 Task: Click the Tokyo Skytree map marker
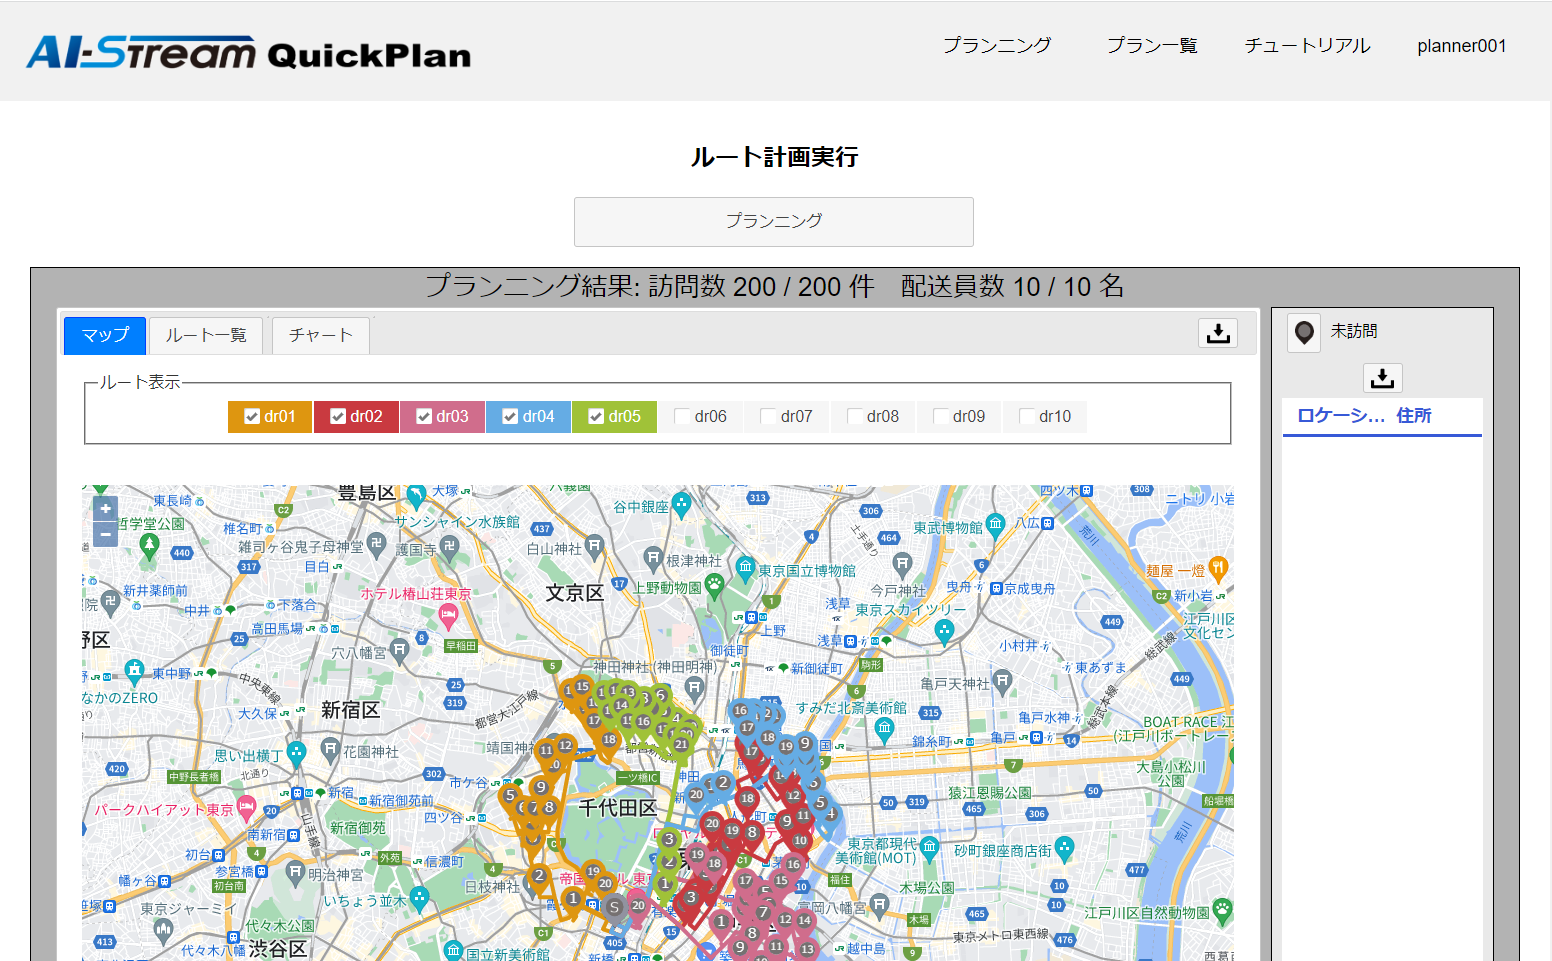point(944,630)
